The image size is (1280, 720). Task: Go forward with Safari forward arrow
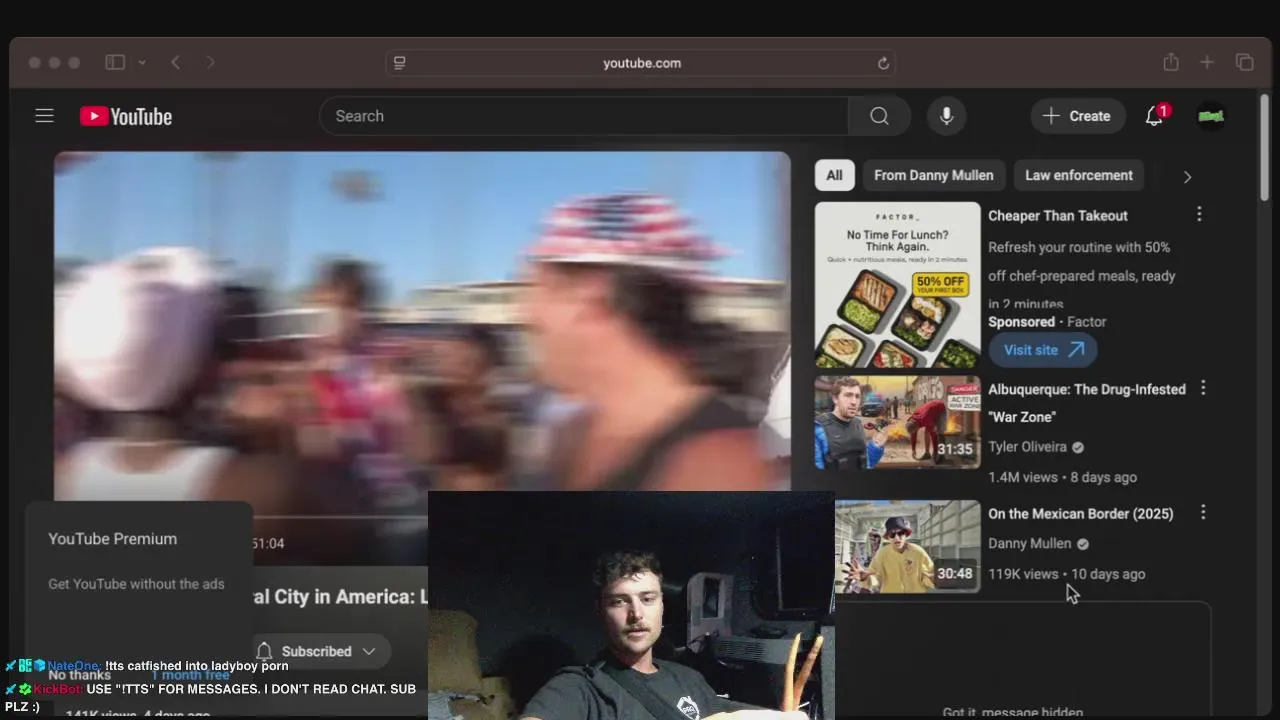point(210,62)
